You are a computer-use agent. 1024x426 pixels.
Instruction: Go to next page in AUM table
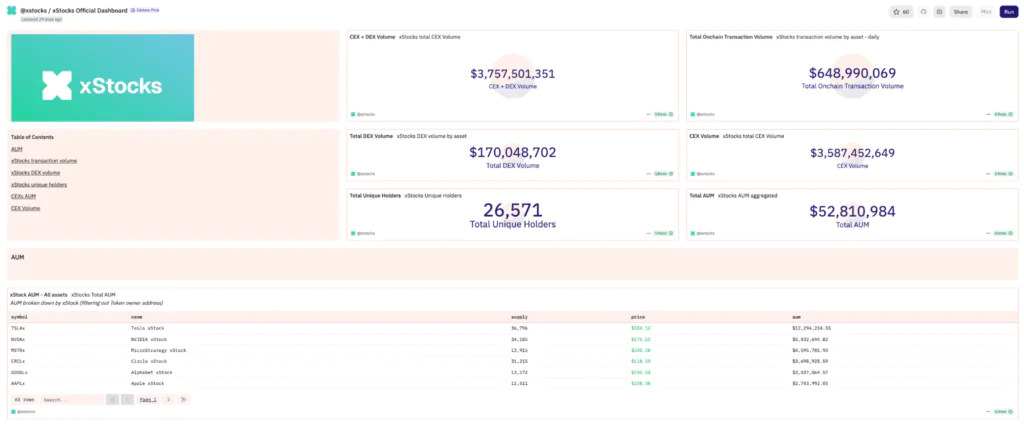coord(168,399)
